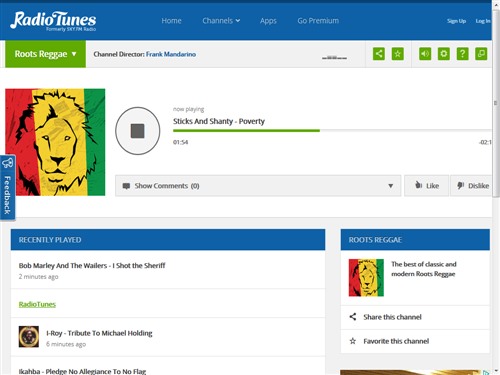The image size is (500, 375).
Task: Open the Home menu item
Action: 171,21
